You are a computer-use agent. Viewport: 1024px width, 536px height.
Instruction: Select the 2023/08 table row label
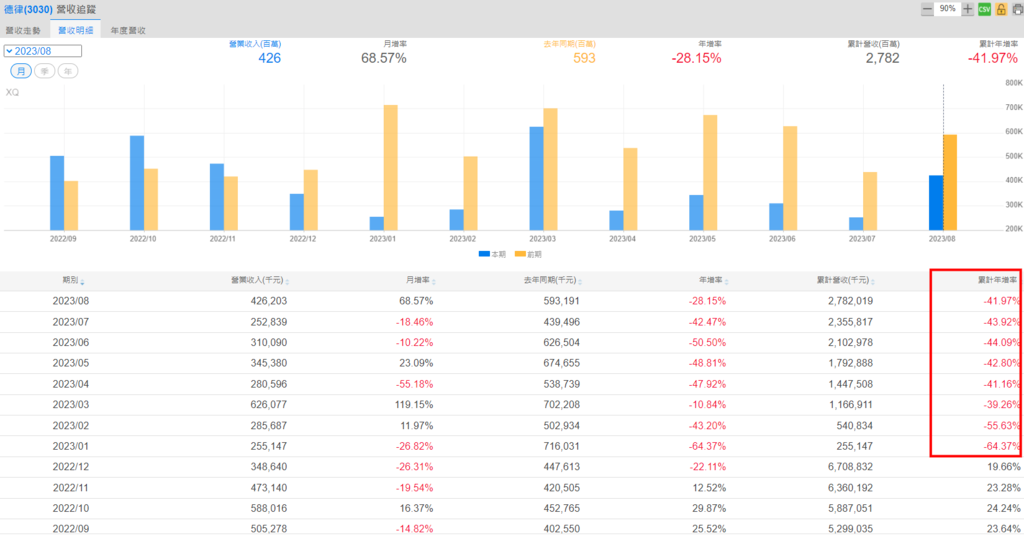click(x=71, y=301)
